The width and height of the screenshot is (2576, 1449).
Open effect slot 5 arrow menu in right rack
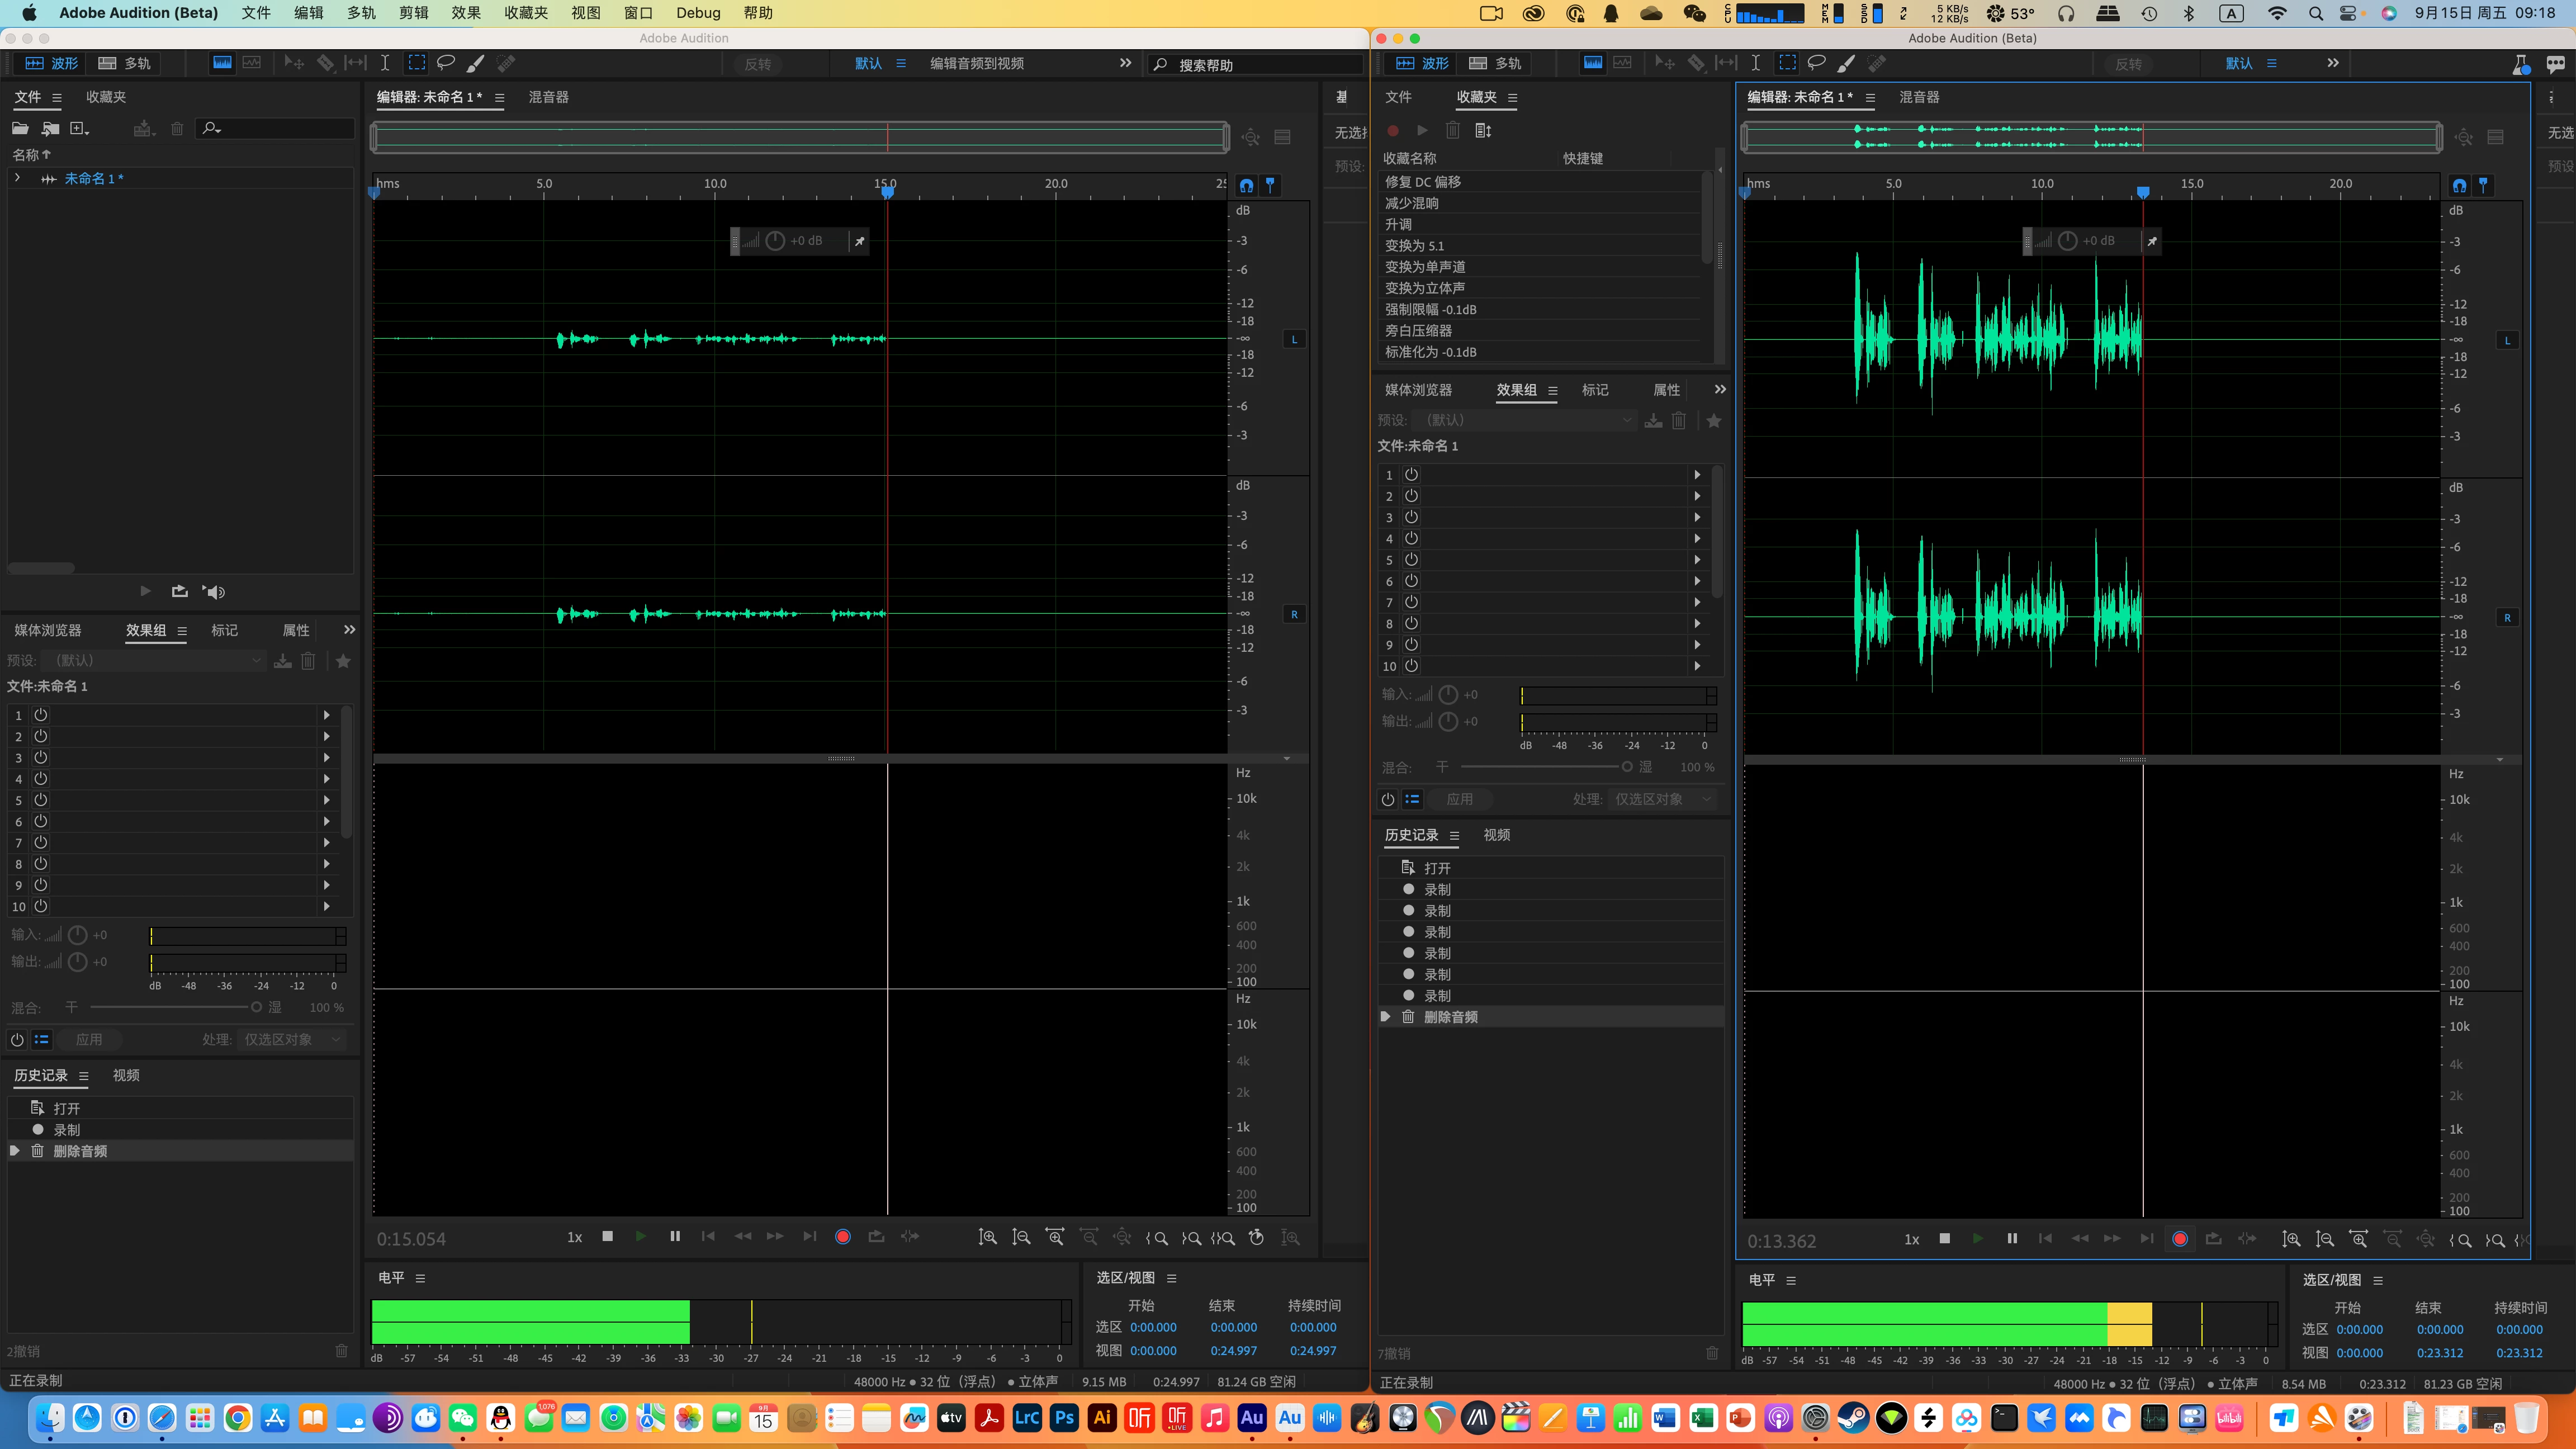coord(1697,559)
